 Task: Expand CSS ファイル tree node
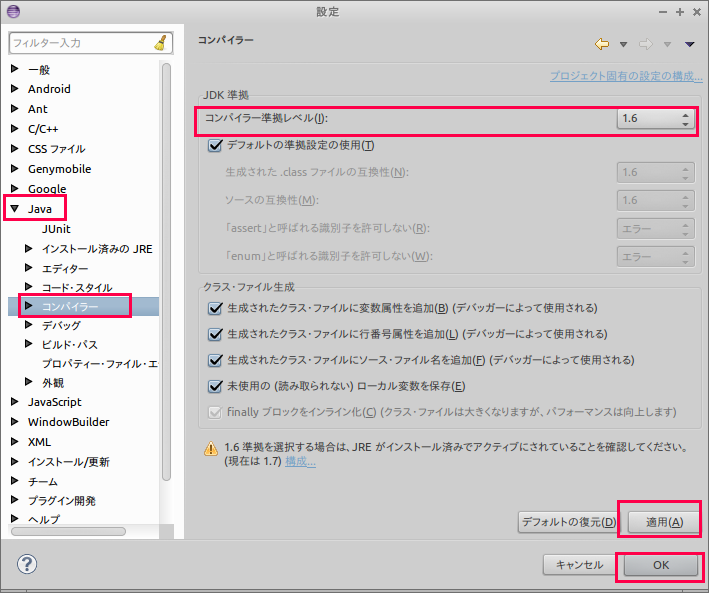coord(14,148)
